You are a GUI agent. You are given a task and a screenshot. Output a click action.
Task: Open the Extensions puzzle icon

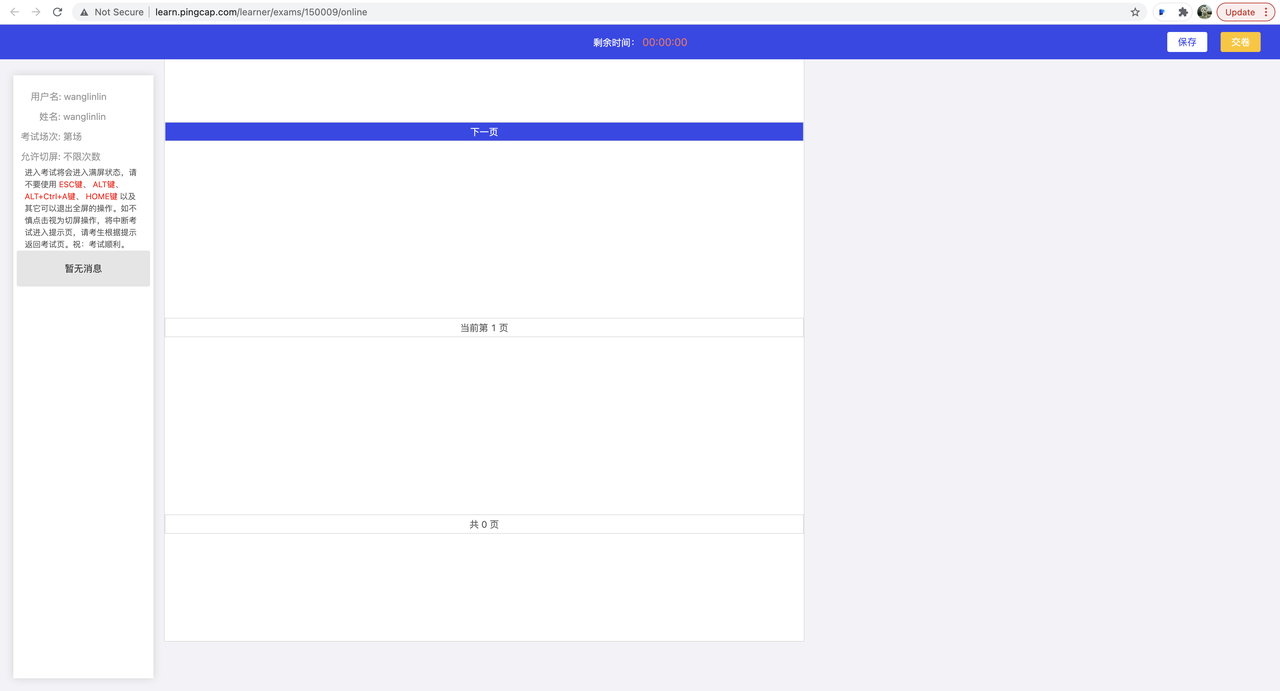(1183, 12)
